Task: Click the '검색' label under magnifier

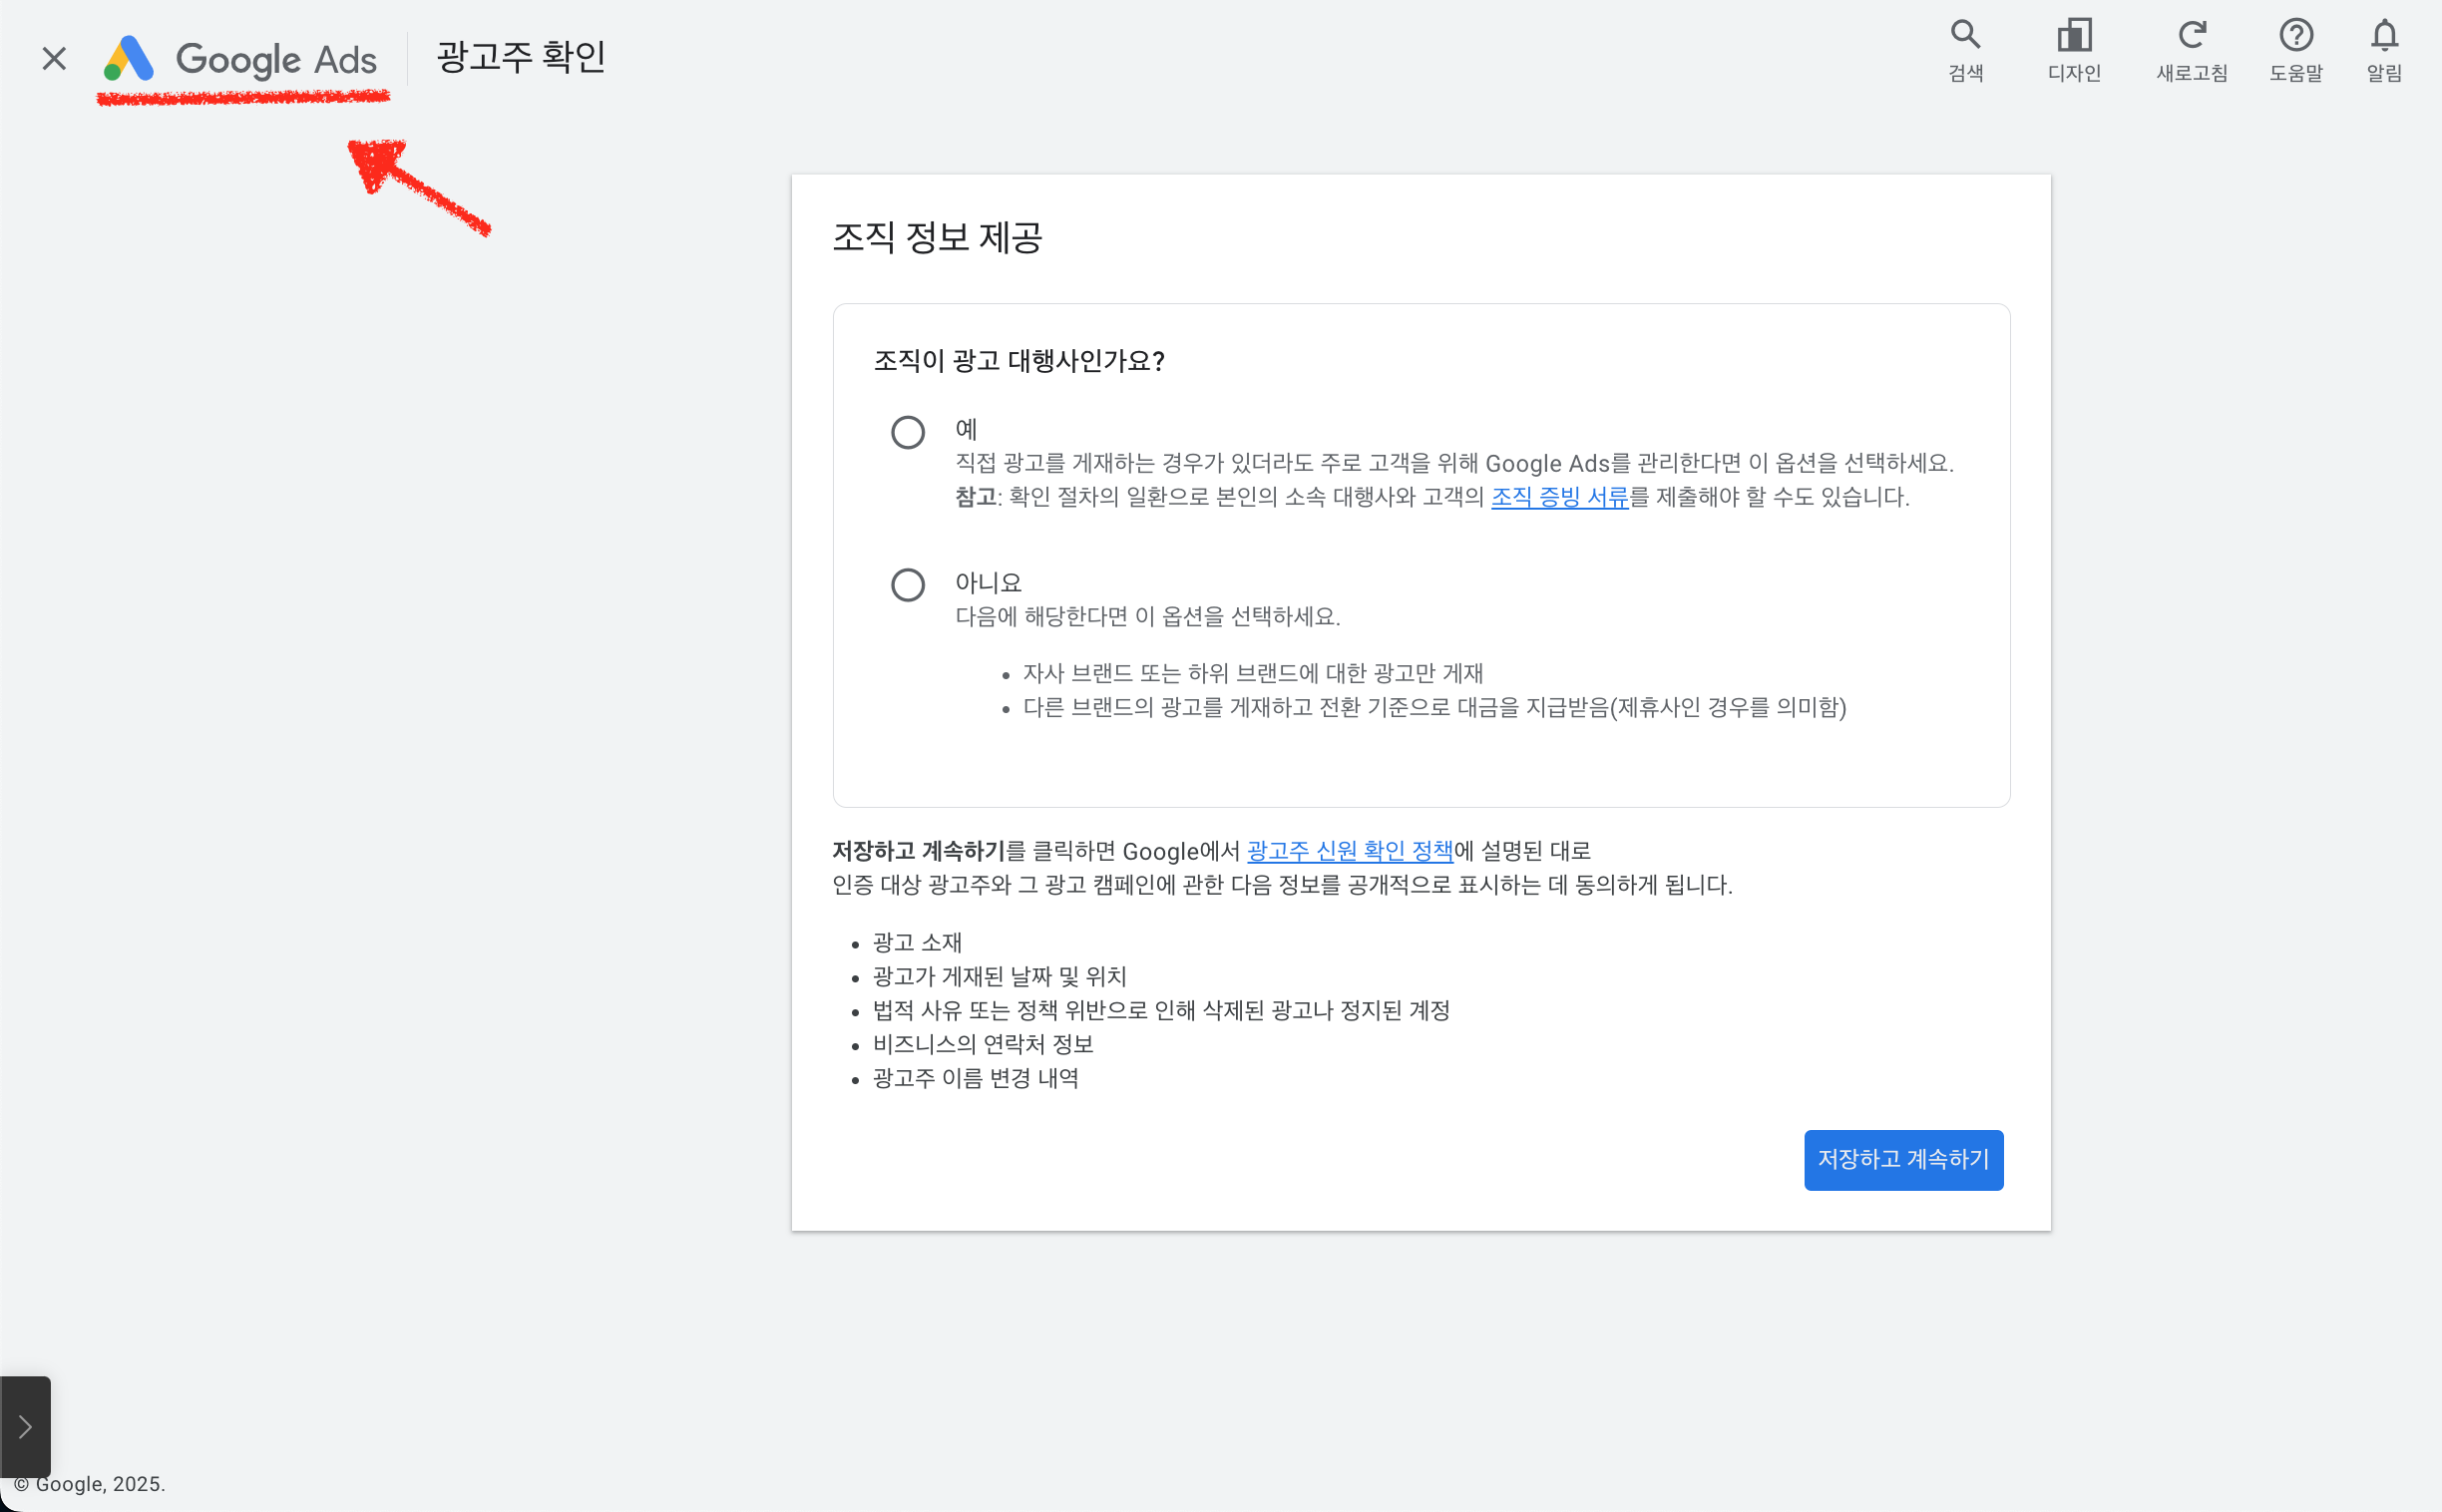Action: (1965, 73)
